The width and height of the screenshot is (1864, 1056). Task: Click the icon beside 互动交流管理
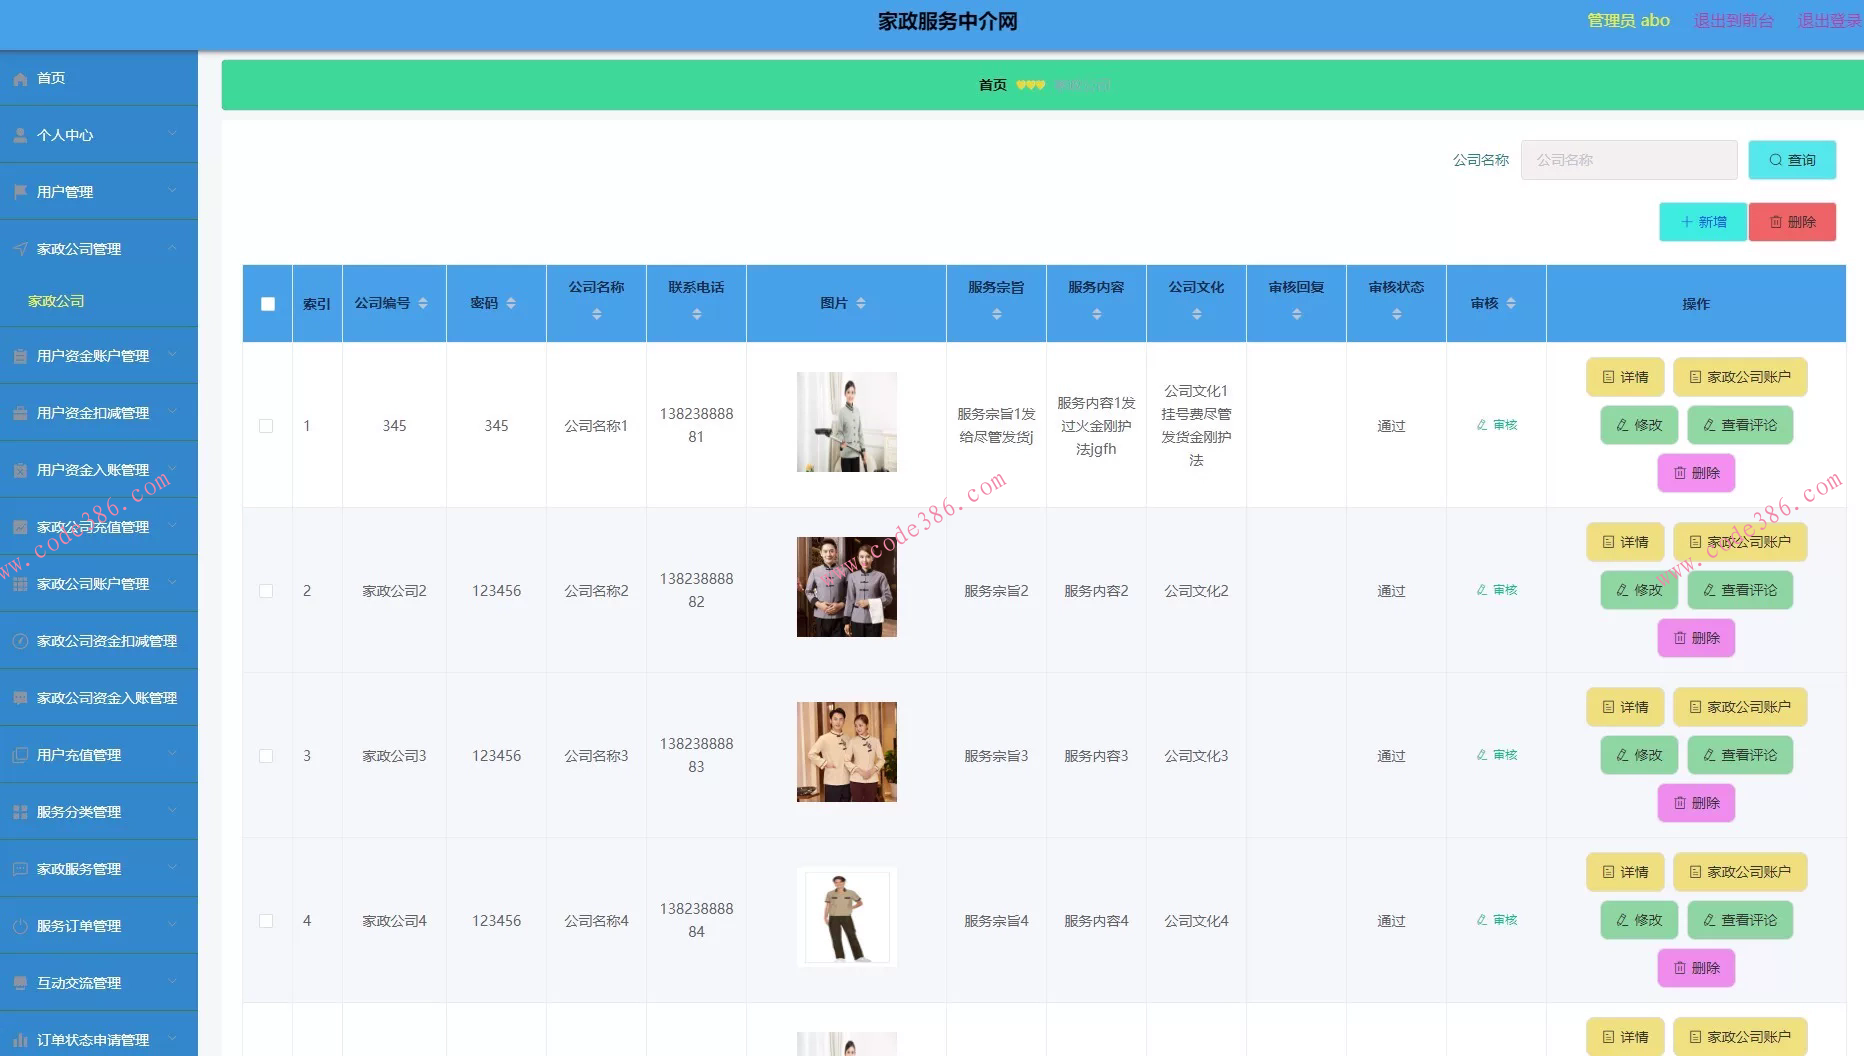pos(20,983)
